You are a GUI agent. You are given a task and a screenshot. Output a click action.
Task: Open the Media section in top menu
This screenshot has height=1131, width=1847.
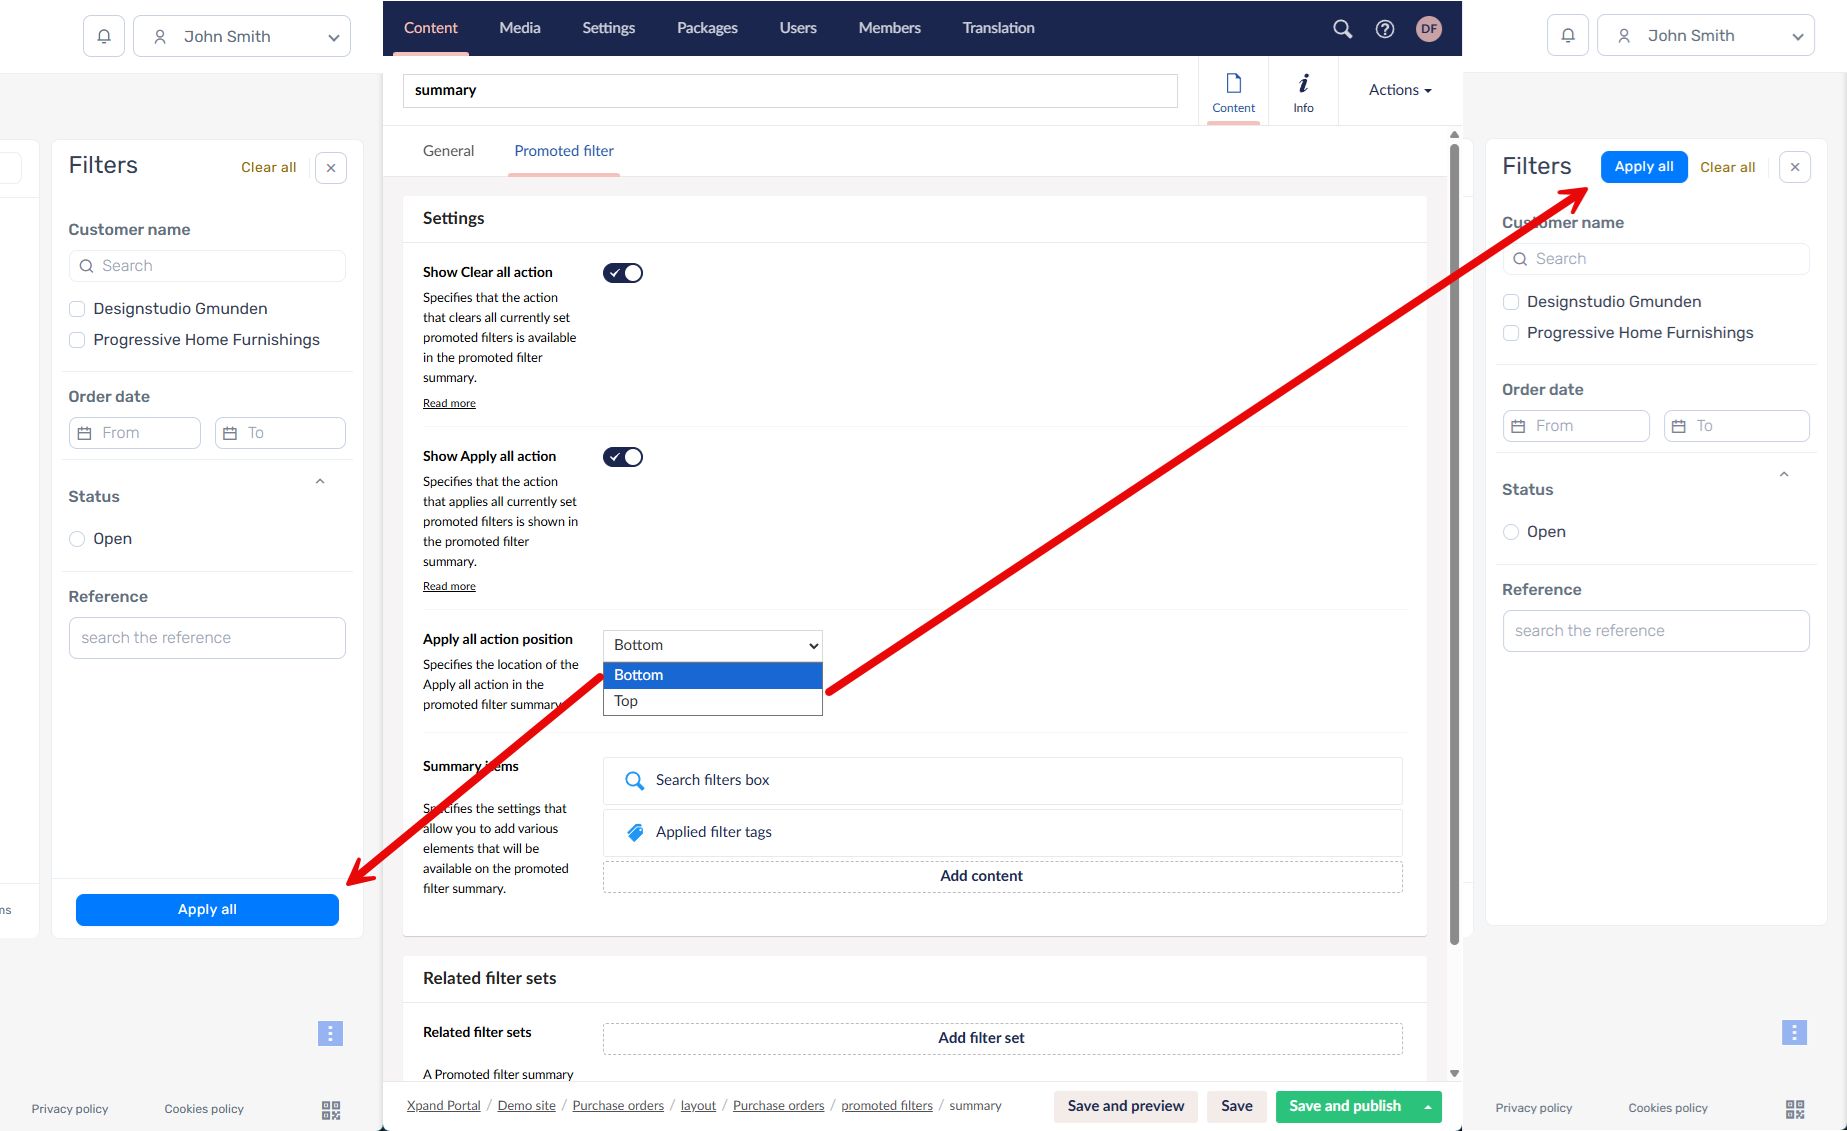click(x=520, y=28)
